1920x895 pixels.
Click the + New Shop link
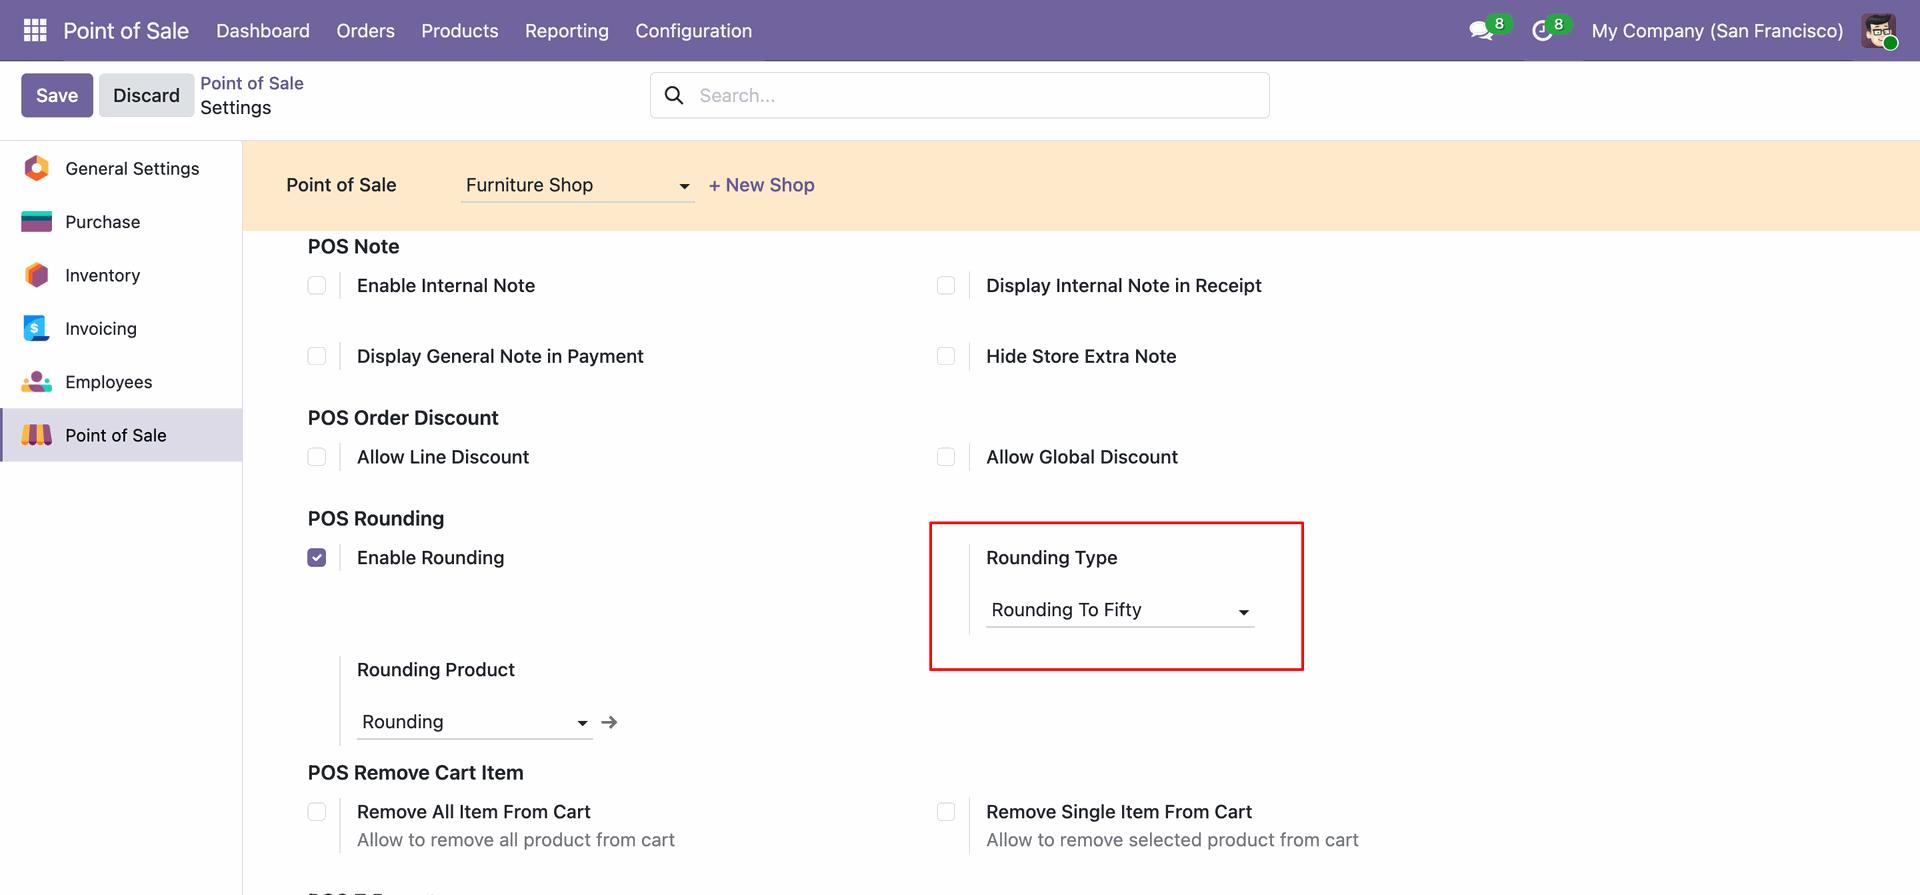tap(762, 185)
